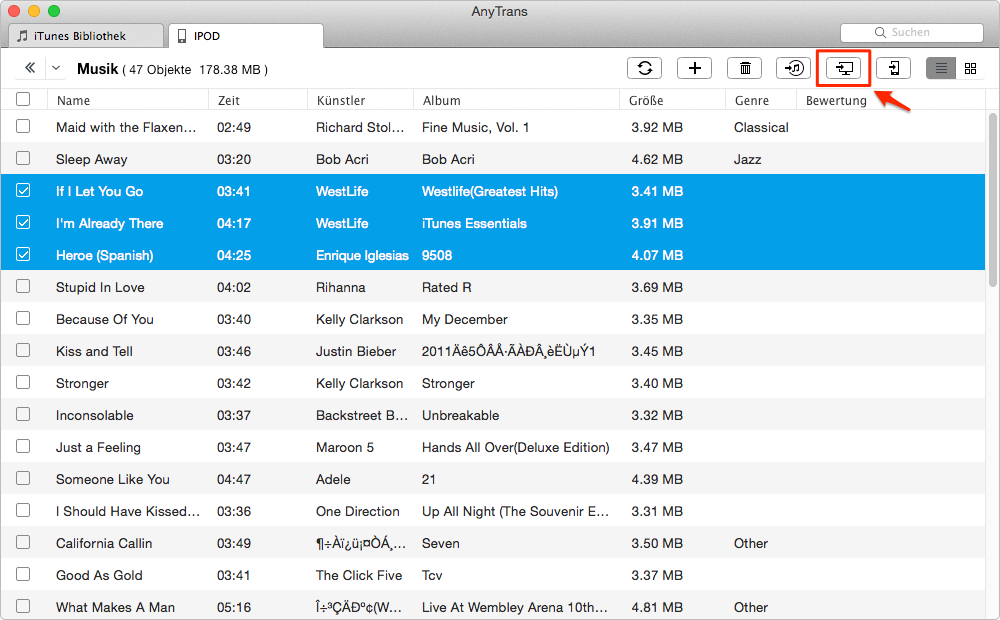Sort by Künstler column header

coord(341,100)
